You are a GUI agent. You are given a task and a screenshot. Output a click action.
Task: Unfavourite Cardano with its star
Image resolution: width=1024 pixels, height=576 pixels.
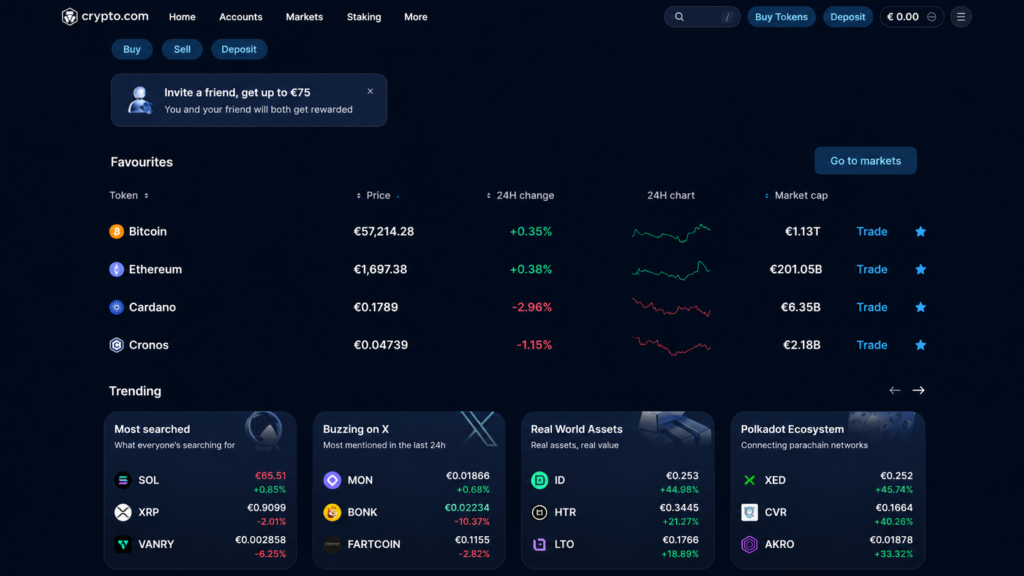coord(920,307)
